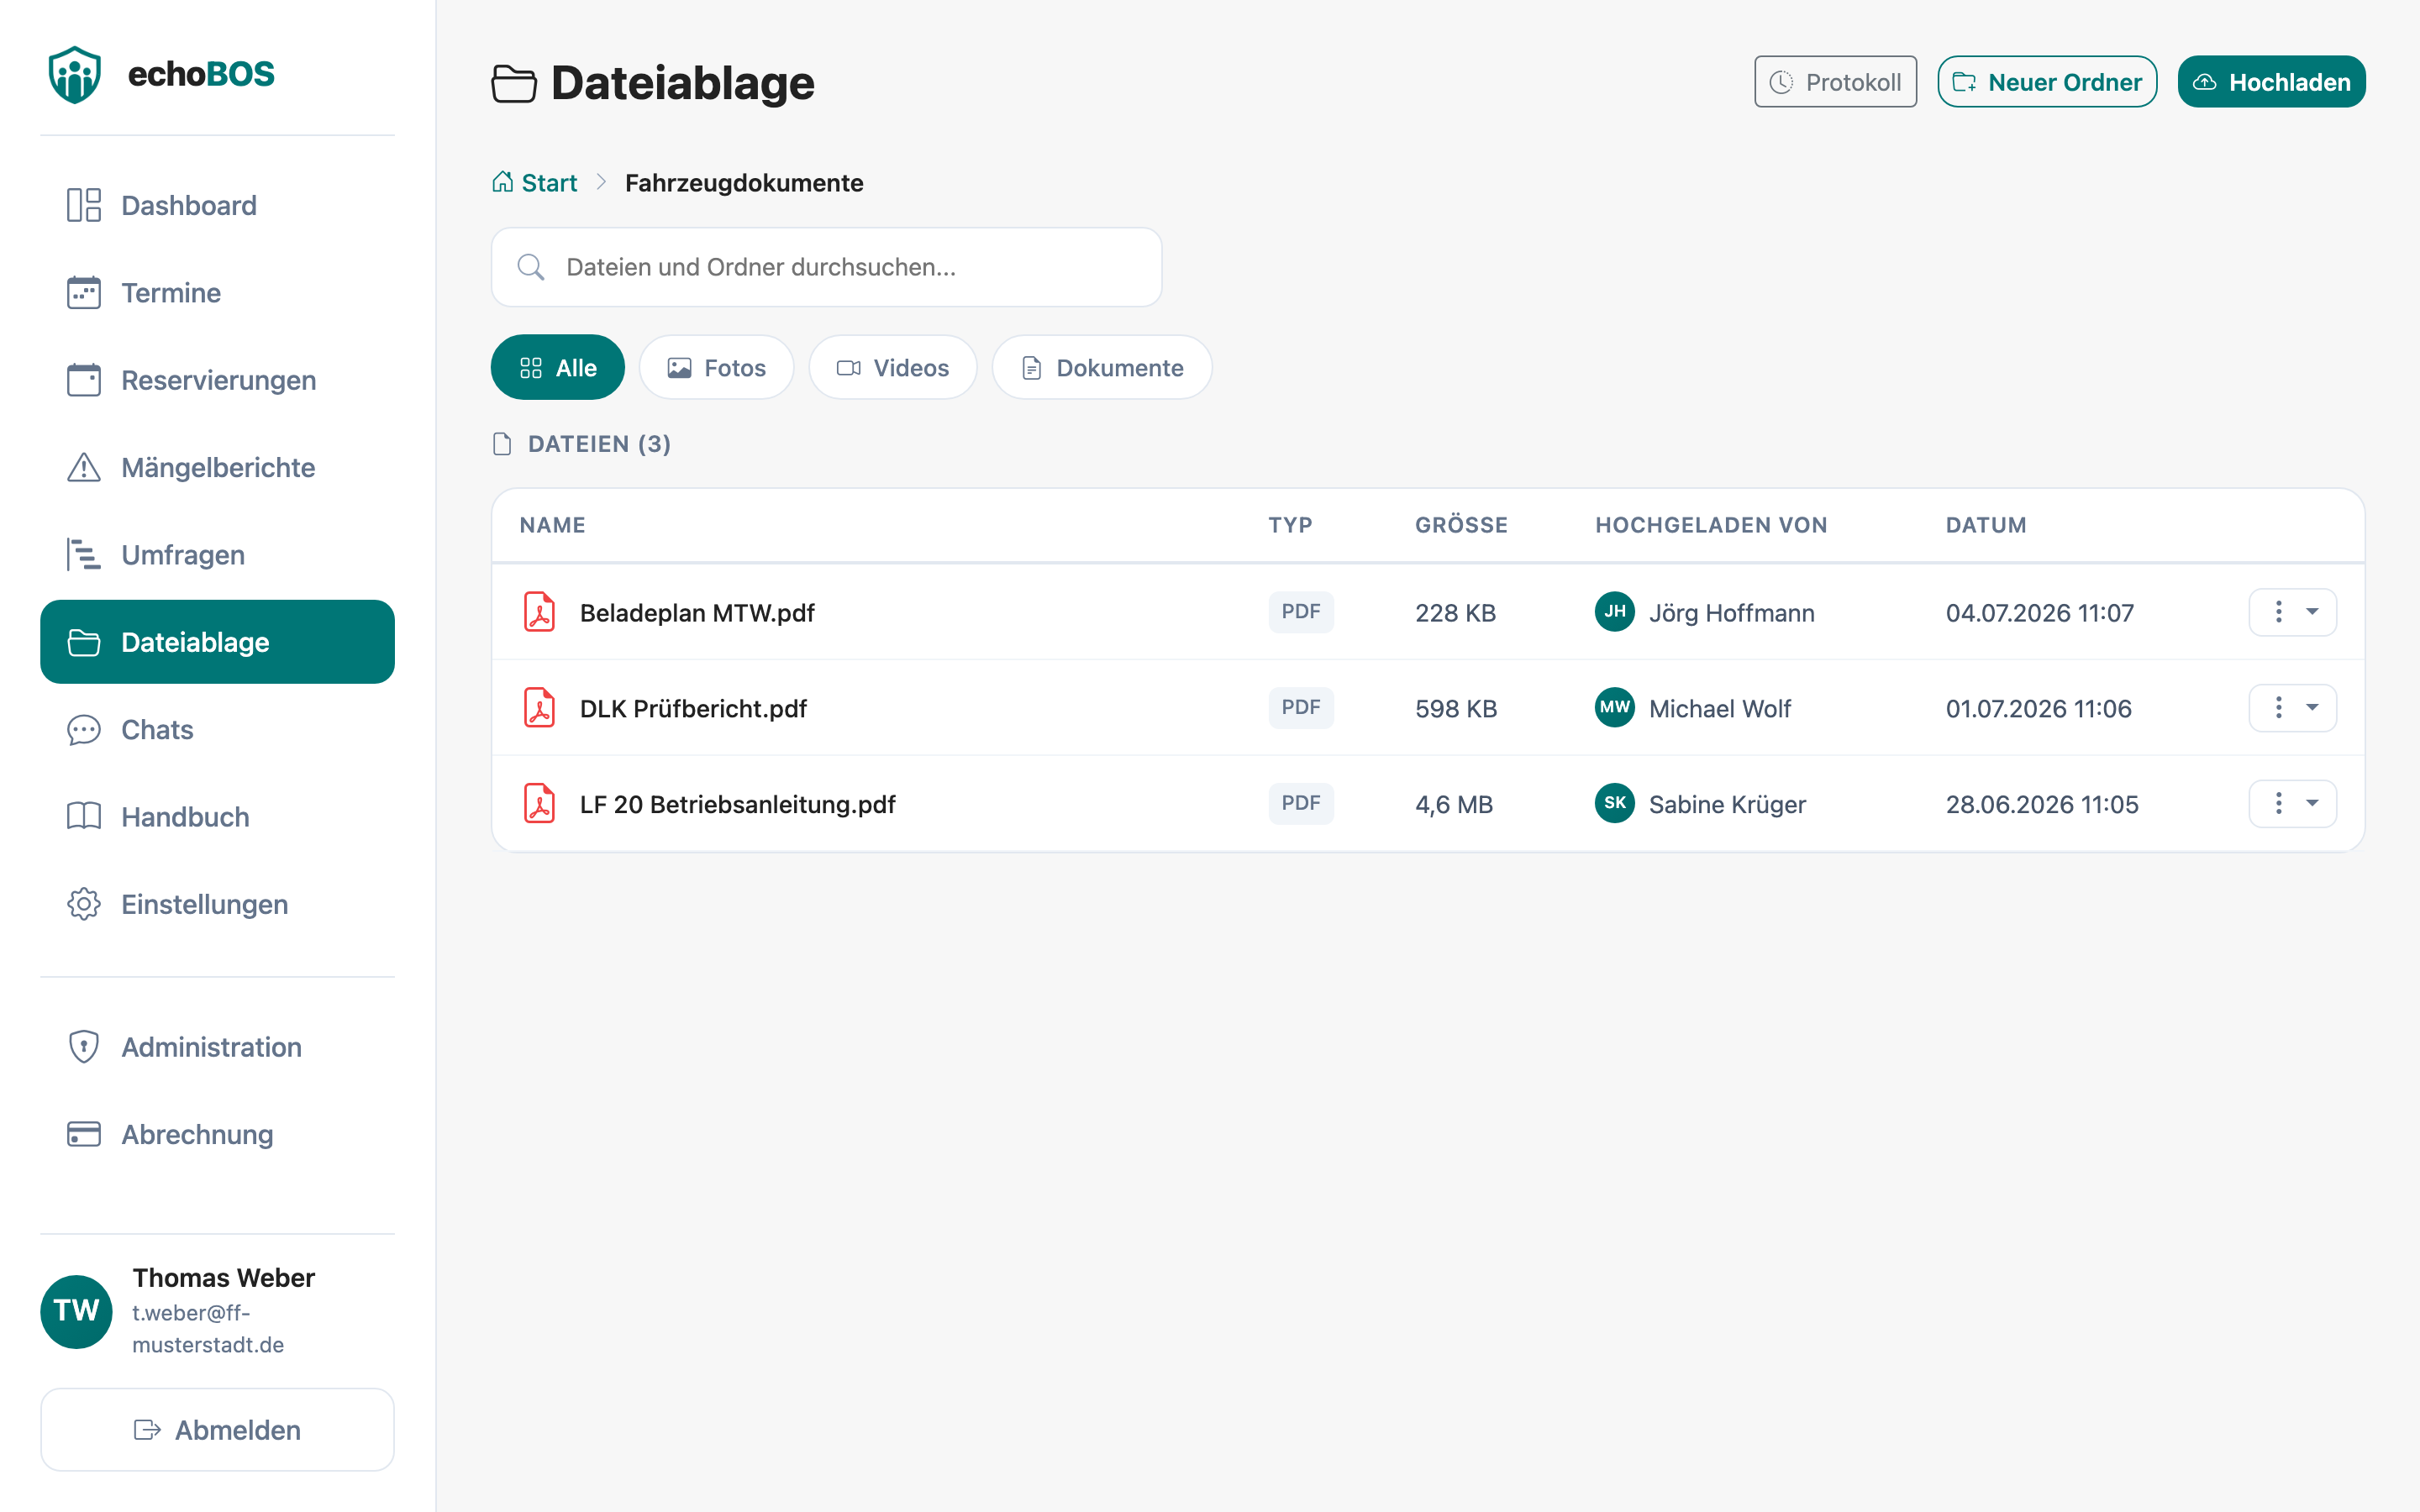The image size is (2420, 1512).
Task: Click the Hochladen upload button
Action: 2271,81
